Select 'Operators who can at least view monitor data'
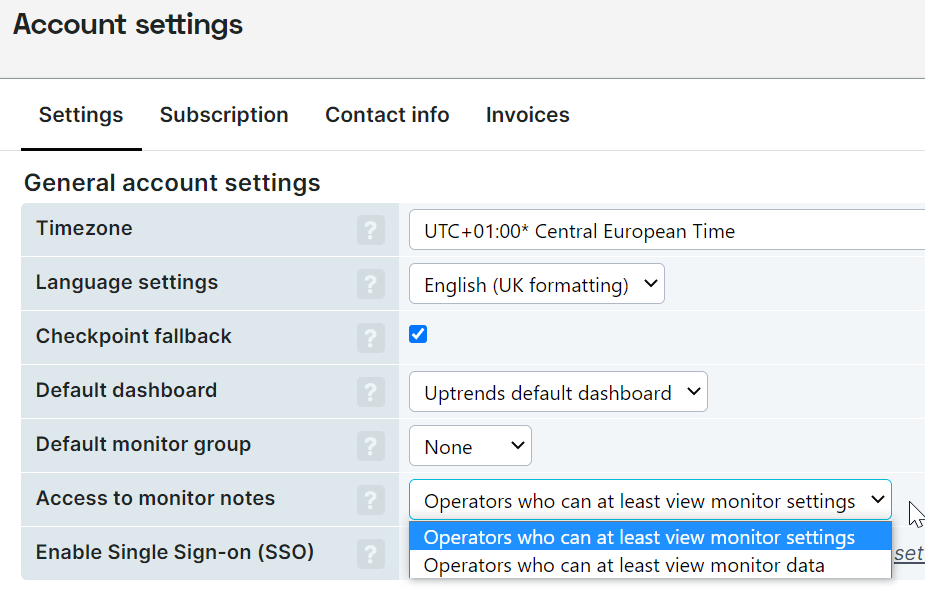 (624, 565)
